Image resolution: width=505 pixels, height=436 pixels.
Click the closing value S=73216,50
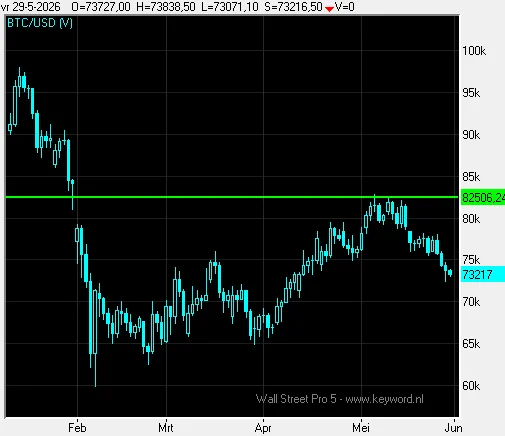pos(293,7)
